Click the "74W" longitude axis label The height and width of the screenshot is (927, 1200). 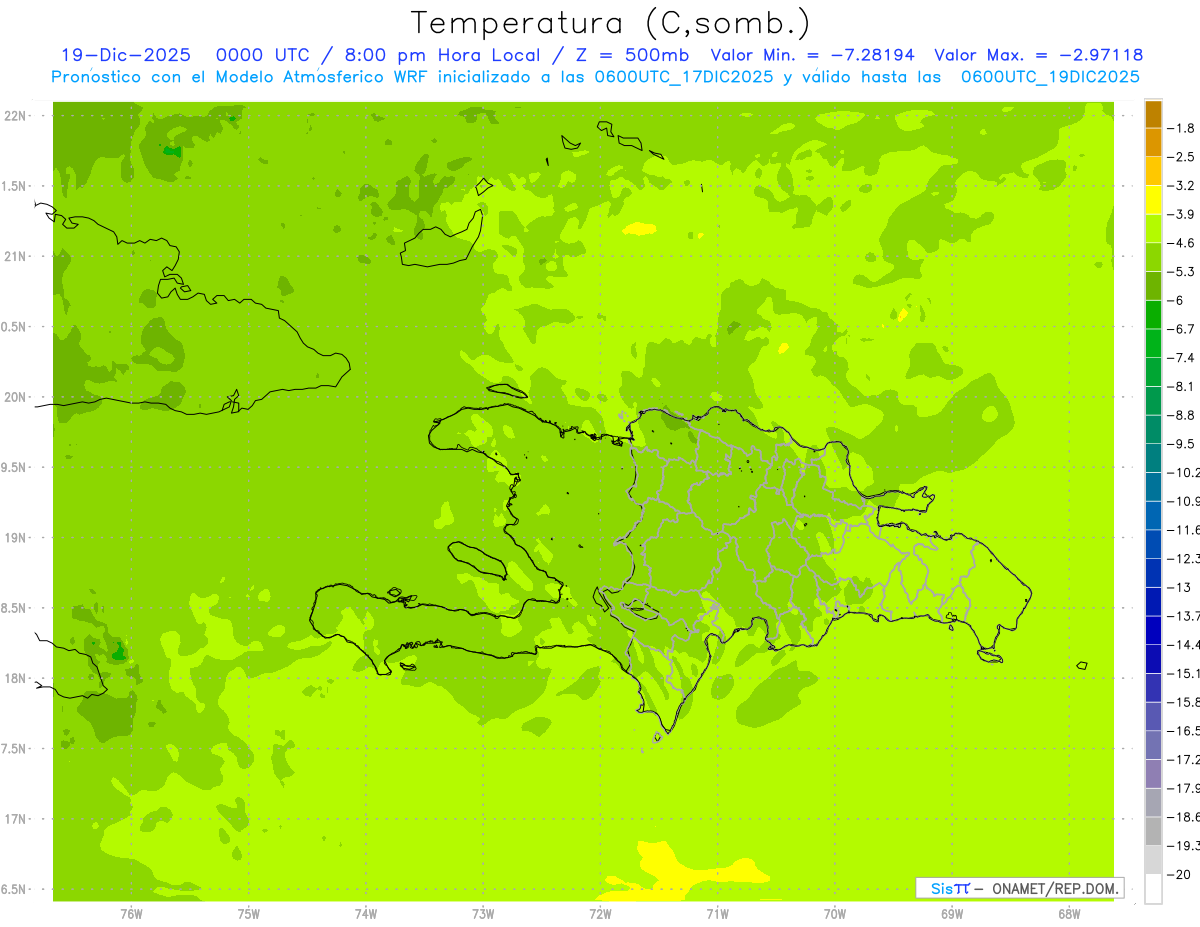[x=366, y=914]
